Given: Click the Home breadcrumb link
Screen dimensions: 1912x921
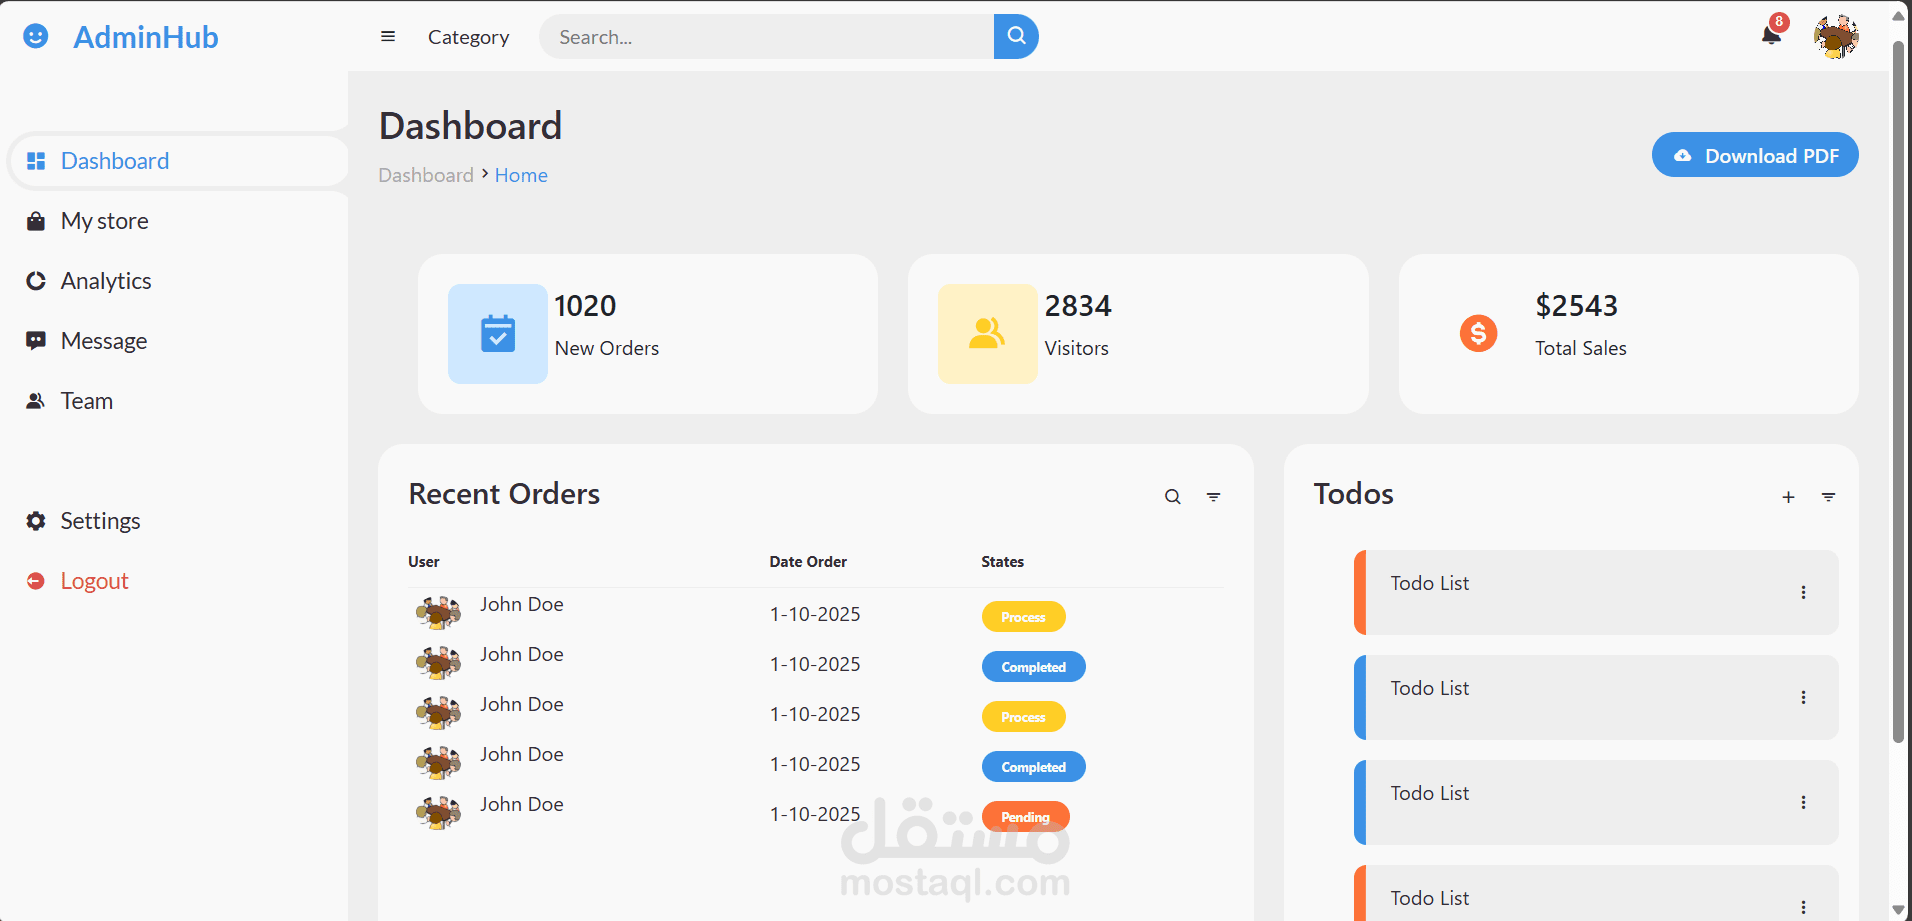Looking at the screenshot, I should 521,175.
